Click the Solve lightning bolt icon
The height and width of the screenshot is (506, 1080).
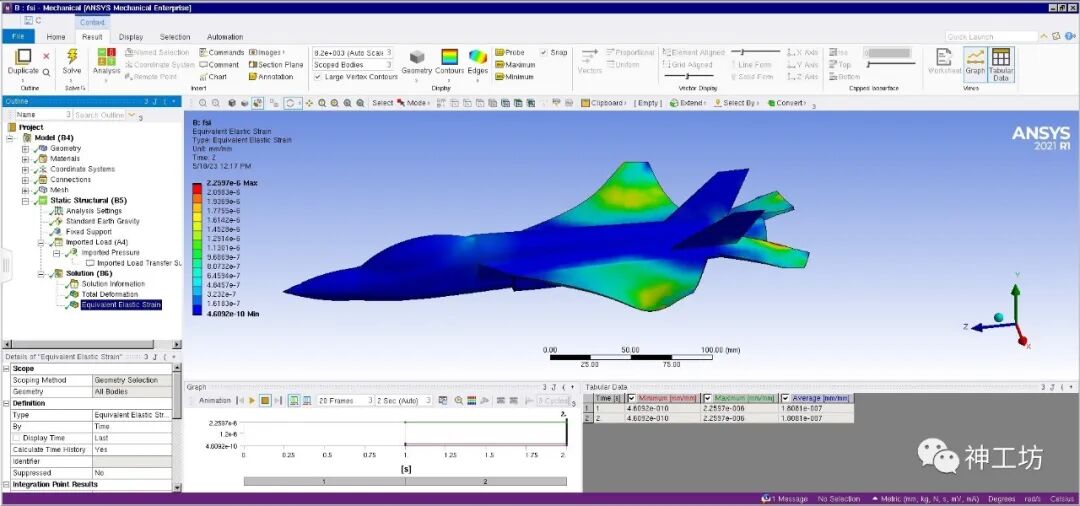click(x=72, y=57)
